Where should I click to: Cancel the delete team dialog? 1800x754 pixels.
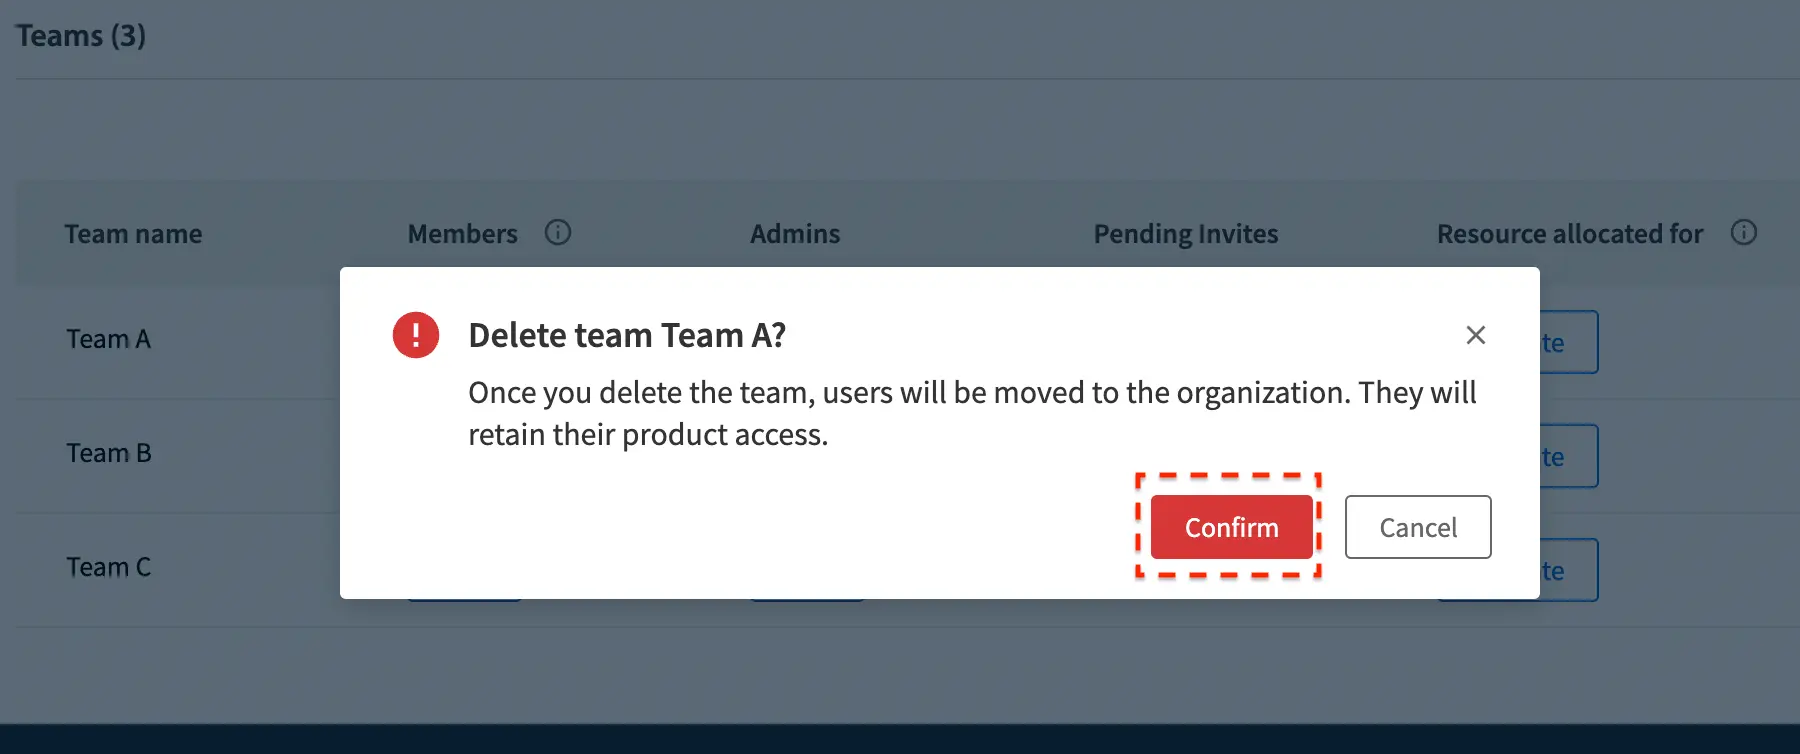(x=1417, y=527)
